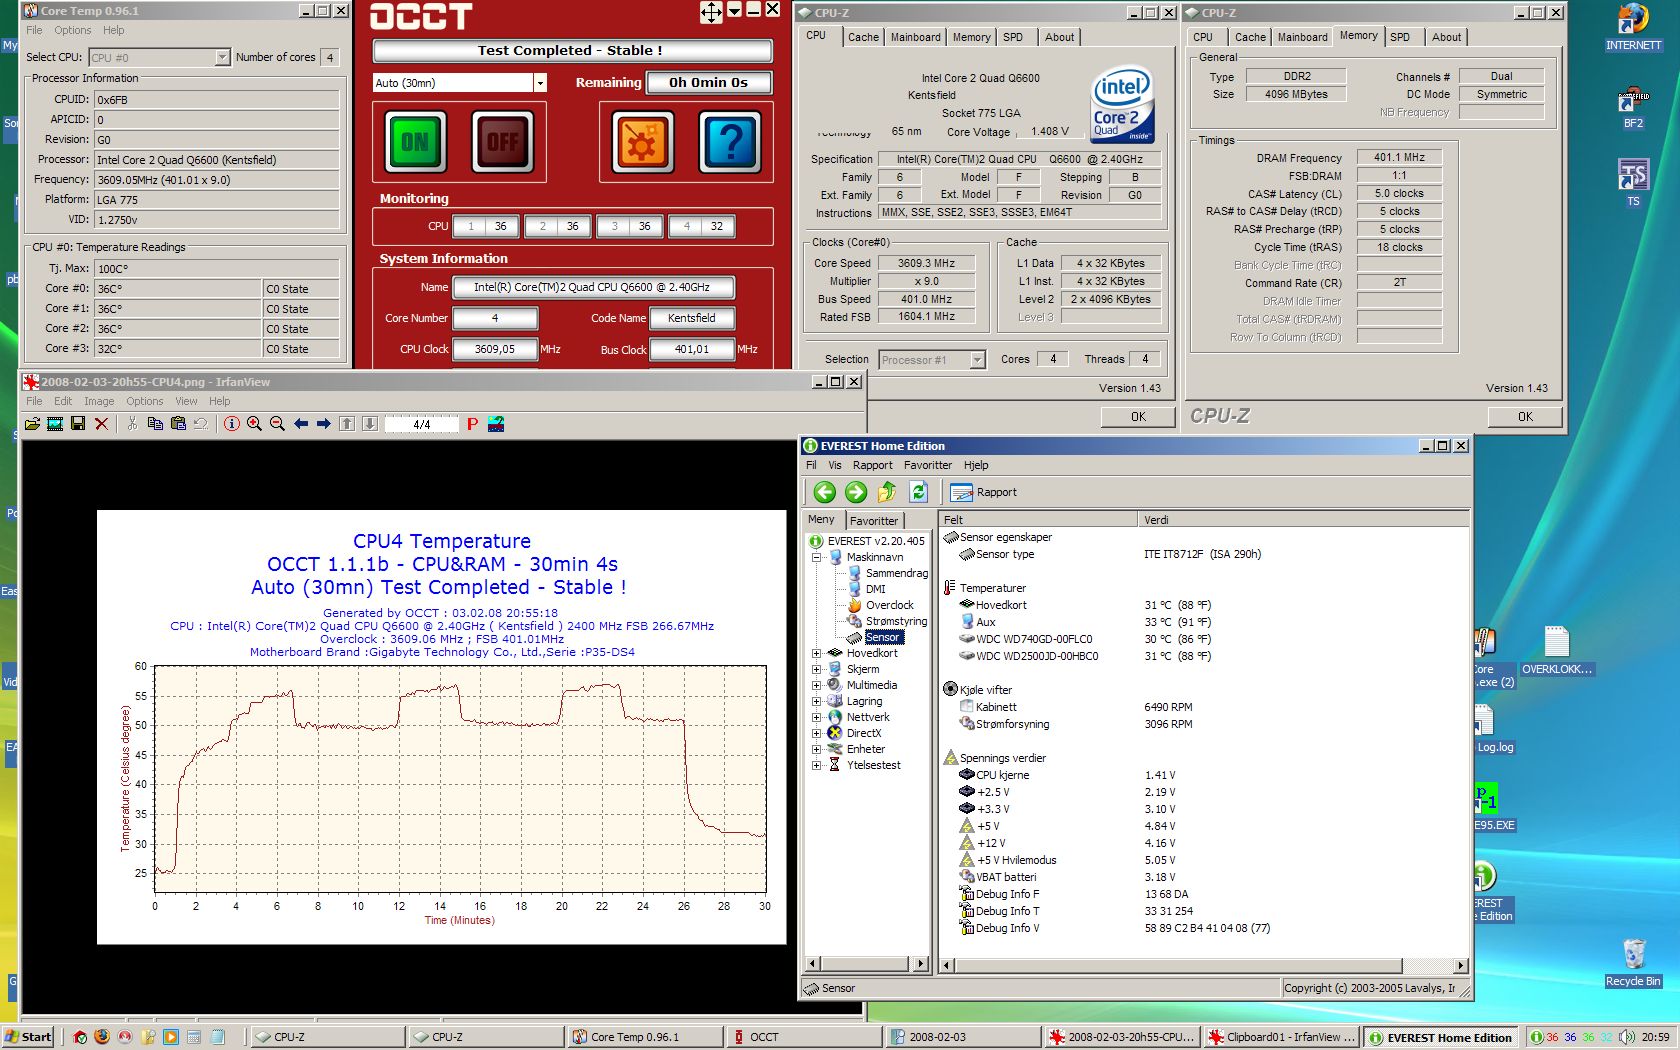Click the 4/4 image counter field in IrfanView
Viewport: 1680px width, 1050px height.
click(422, 425)
